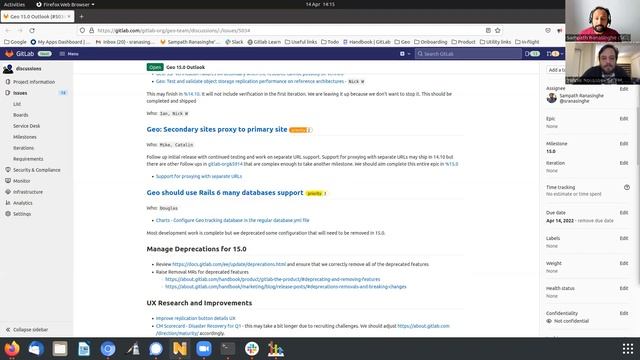Go back with the browser back arrow
This screenshot has width=640, height=360.
coord(8,31)
